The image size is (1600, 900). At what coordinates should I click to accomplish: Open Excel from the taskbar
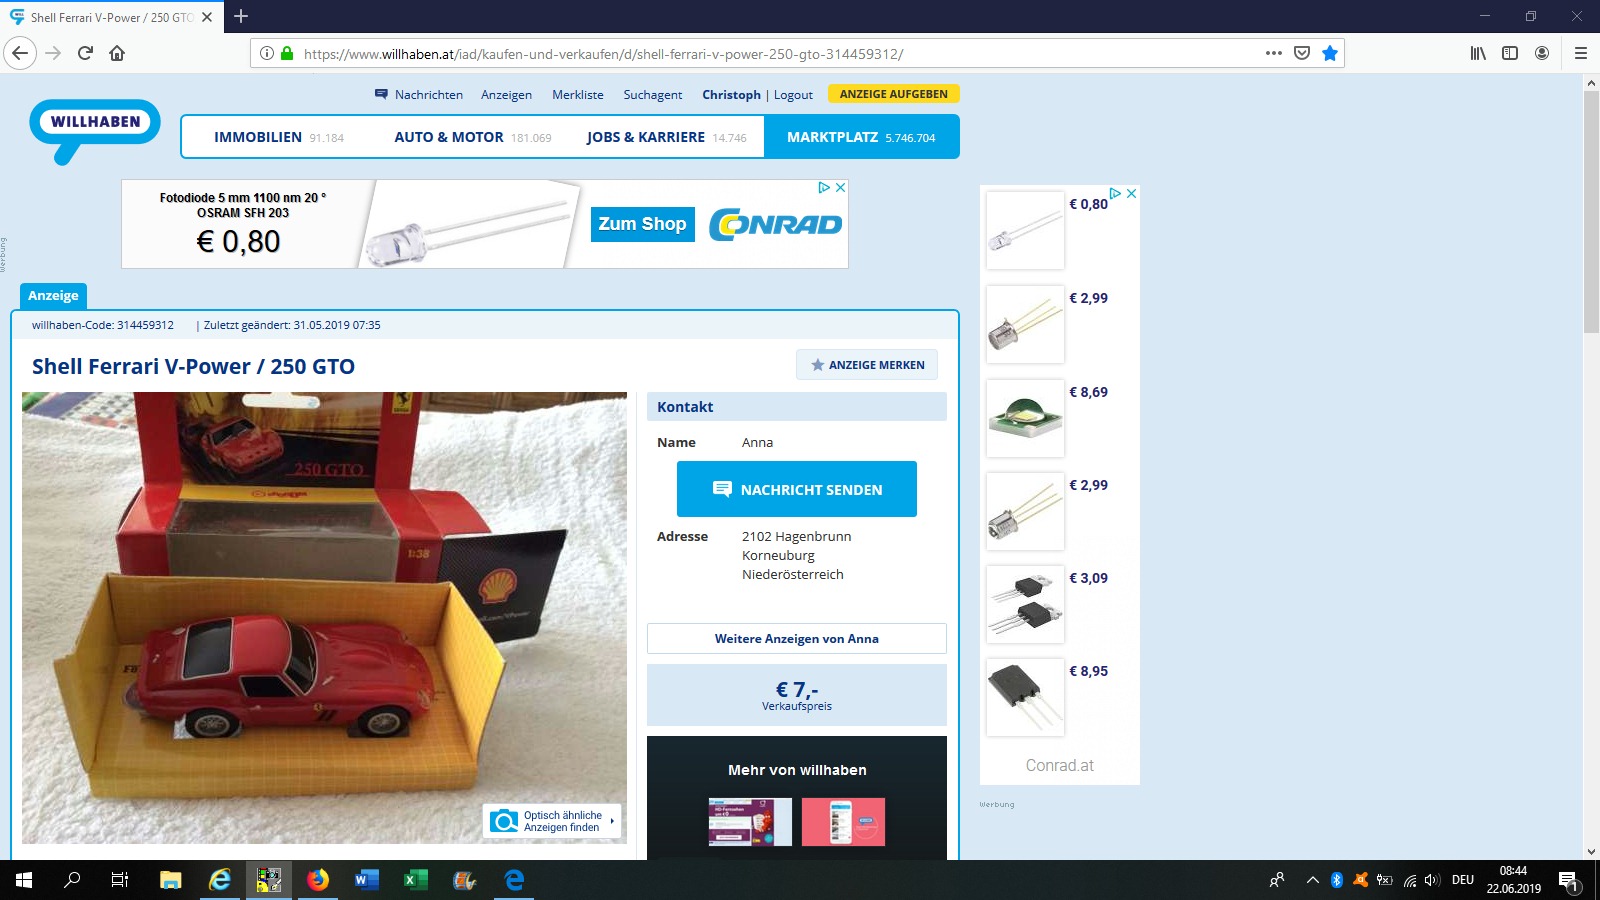coord(416,880)
